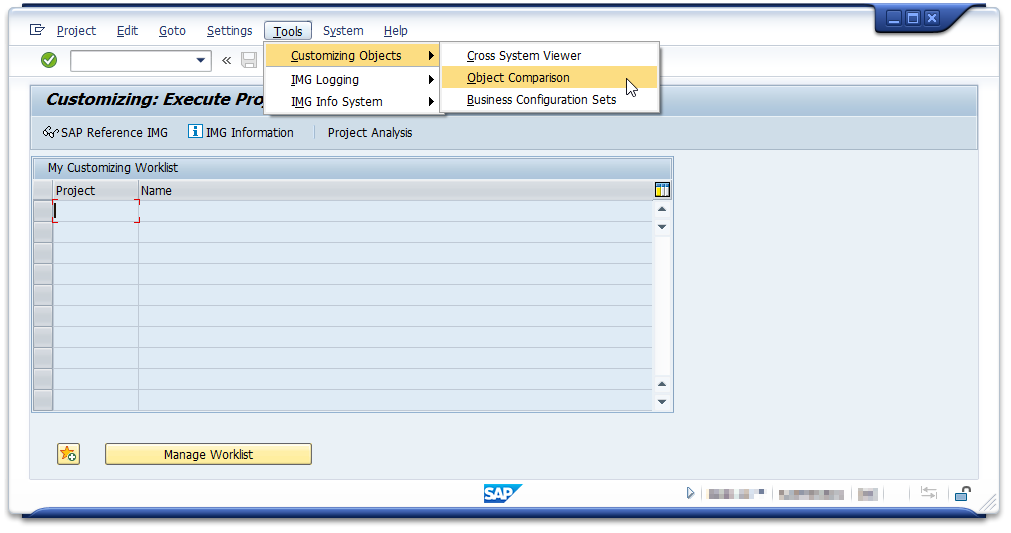Click the SAP Reference IMG glasses icon
Screen dimensions: 1011x533
click(x=50, y=132)
